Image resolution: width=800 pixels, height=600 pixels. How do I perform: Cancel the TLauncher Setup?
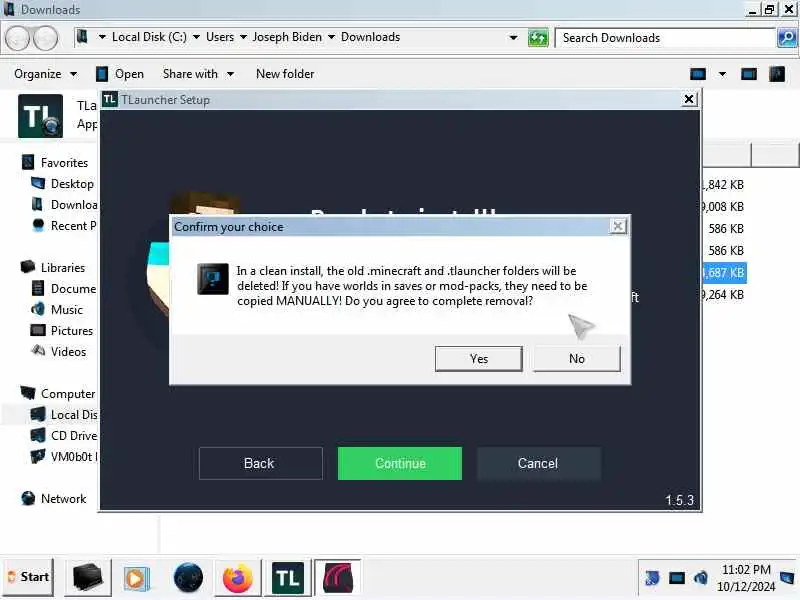(539, 463)
